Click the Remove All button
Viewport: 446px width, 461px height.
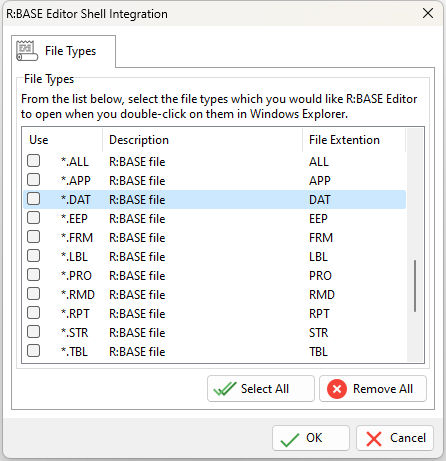[x=373, y=389]
